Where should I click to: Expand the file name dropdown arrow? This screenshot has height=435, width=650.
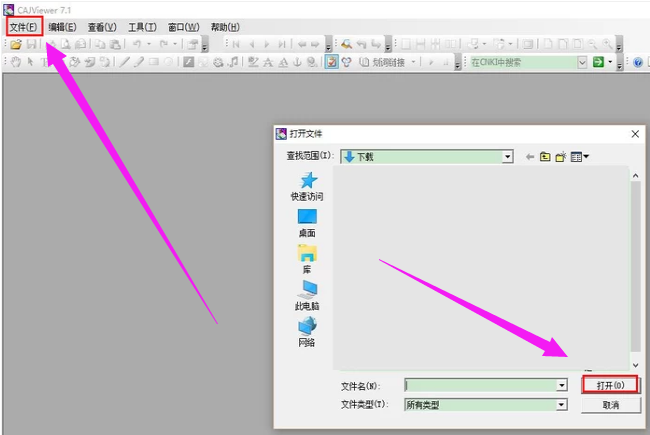coord(562,385)
